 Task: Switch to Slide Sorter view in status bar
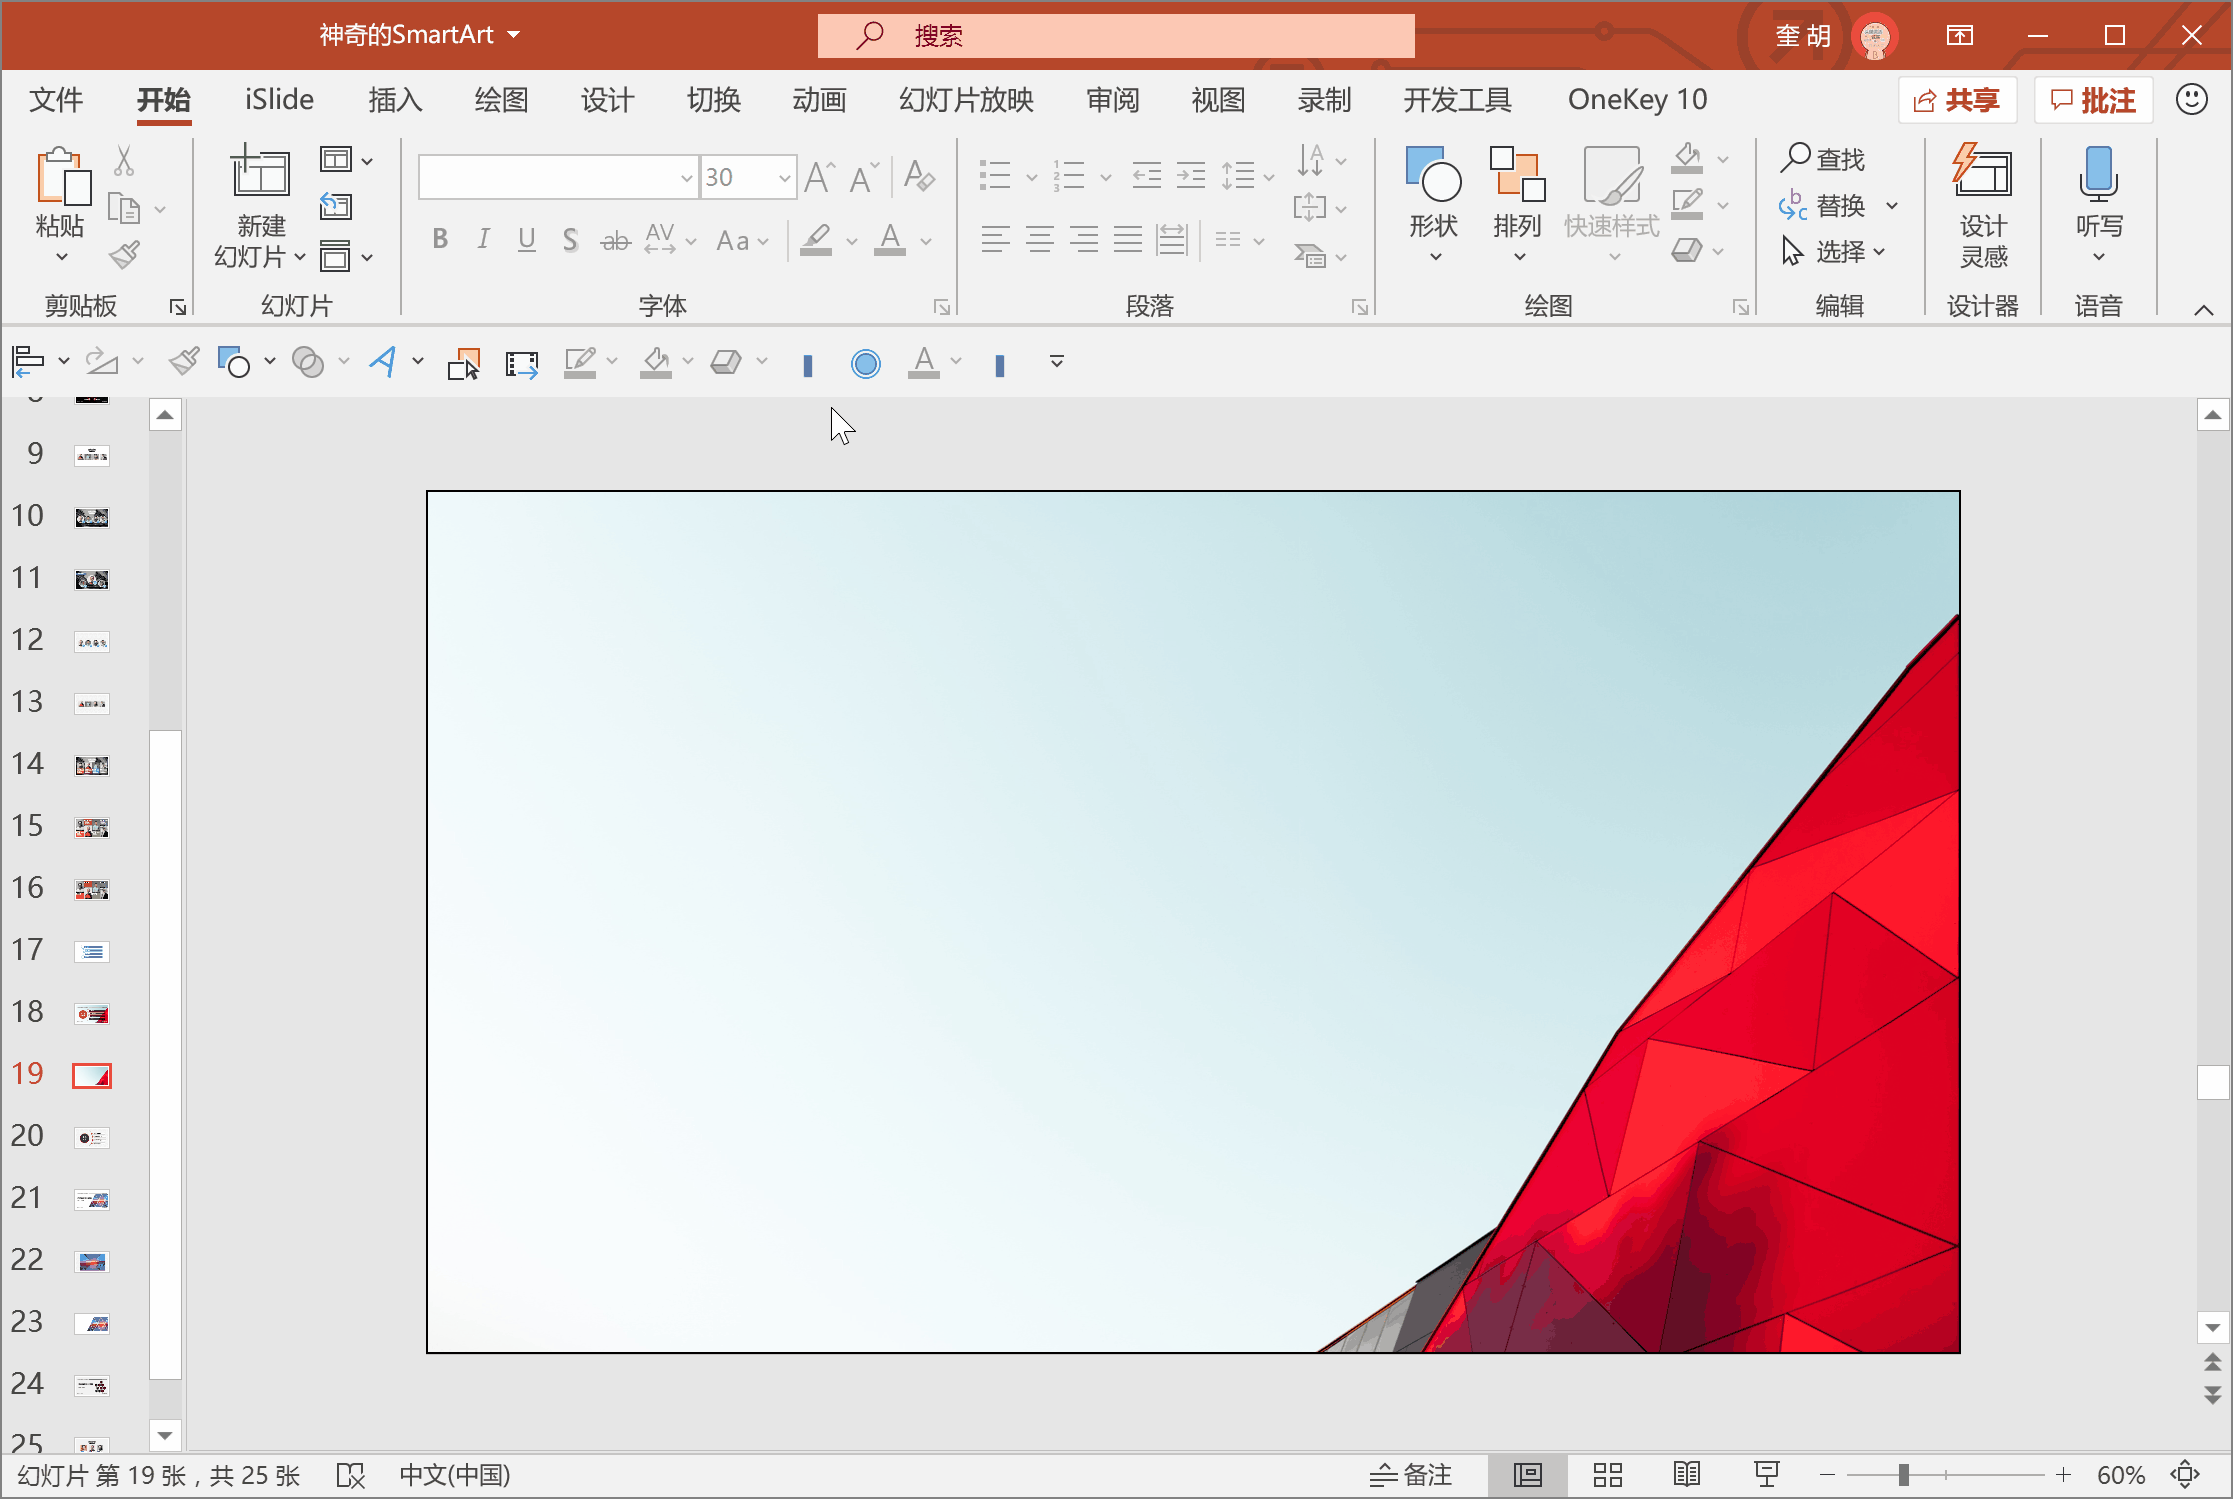(1607, 1475)
